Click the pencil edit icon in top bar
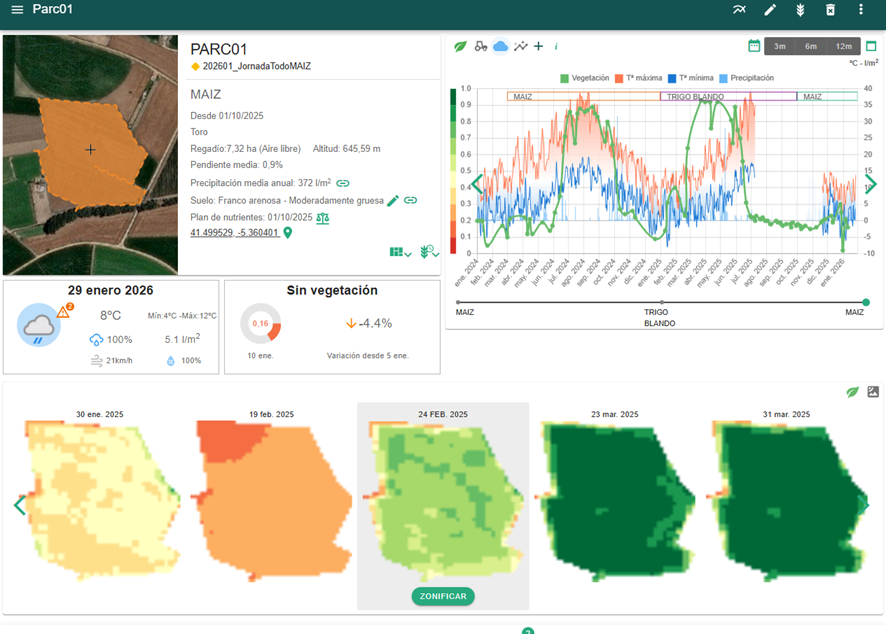 [x=770, y=10]
